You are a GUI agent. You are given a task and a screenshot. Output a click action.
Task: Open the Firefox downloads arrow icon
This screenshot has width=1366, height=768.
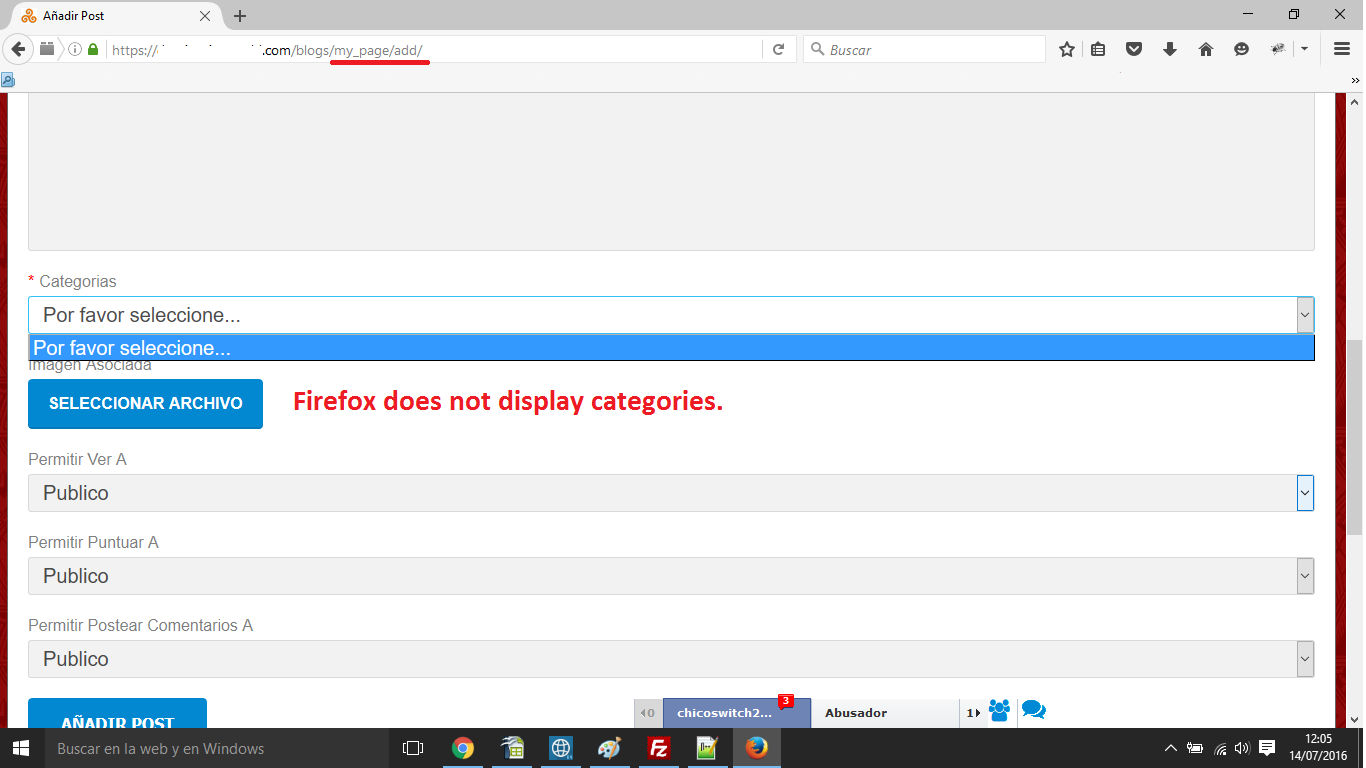pos(1170,49)
